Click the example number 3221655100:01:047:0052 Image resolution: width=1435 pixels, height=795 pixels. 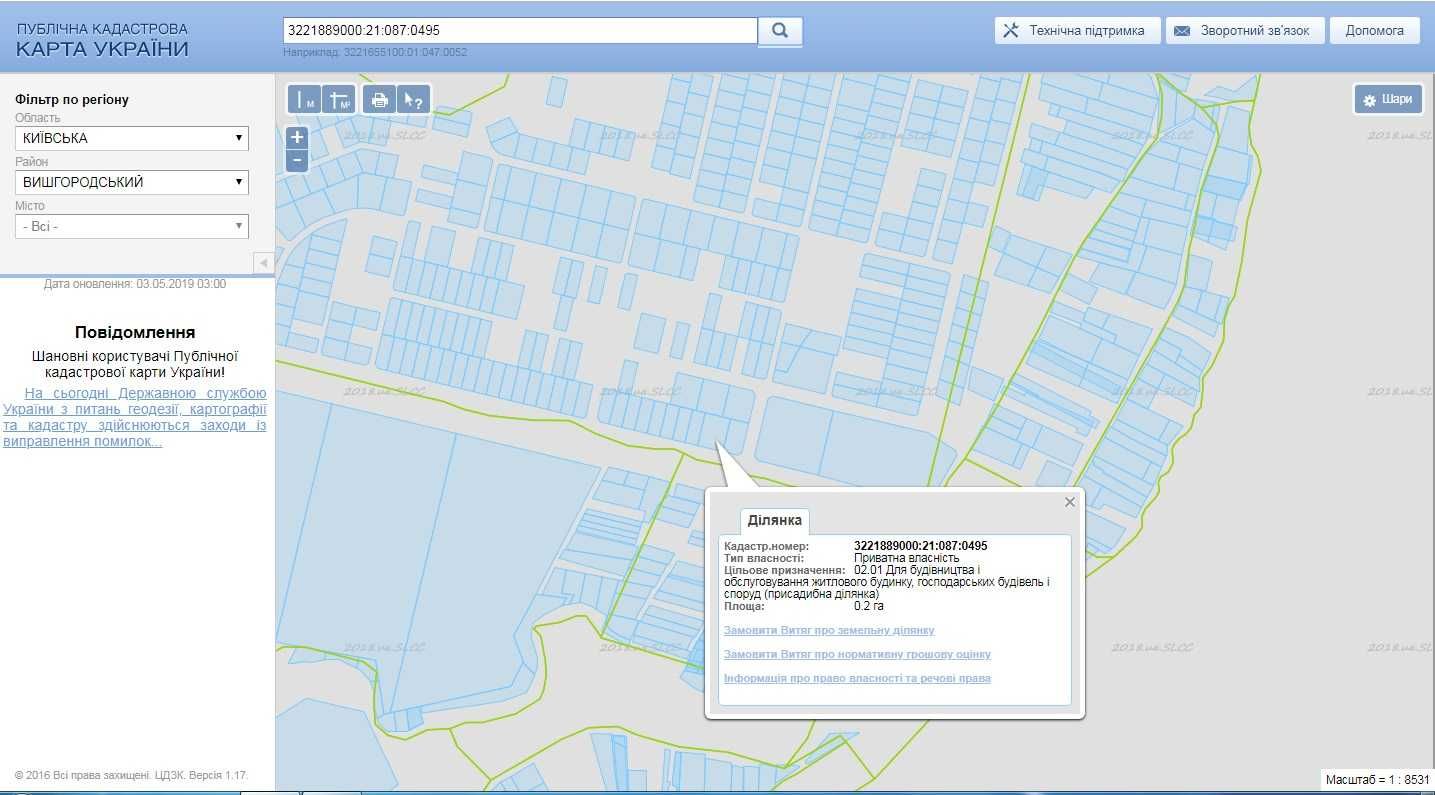pos(405,52)
